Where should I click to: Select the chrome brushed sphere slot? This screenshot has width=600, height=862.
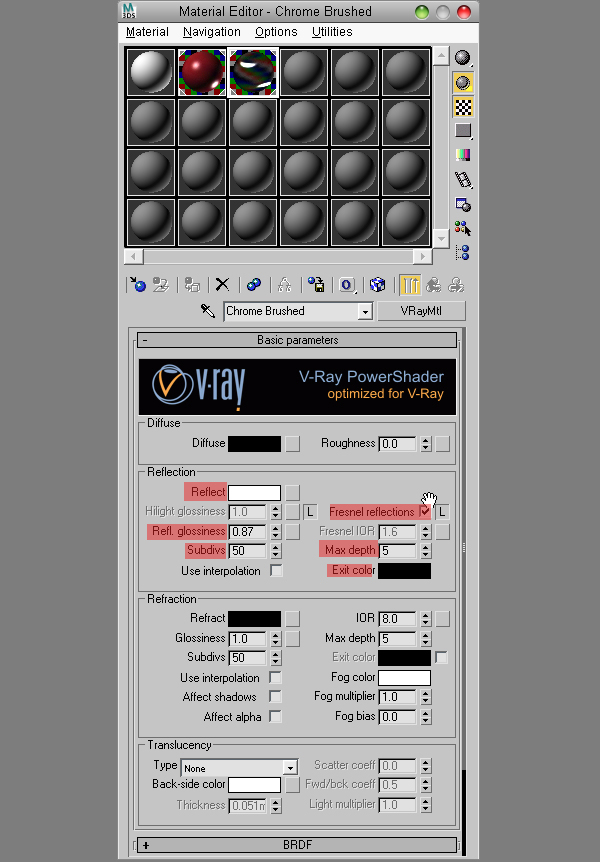(253, 72)
